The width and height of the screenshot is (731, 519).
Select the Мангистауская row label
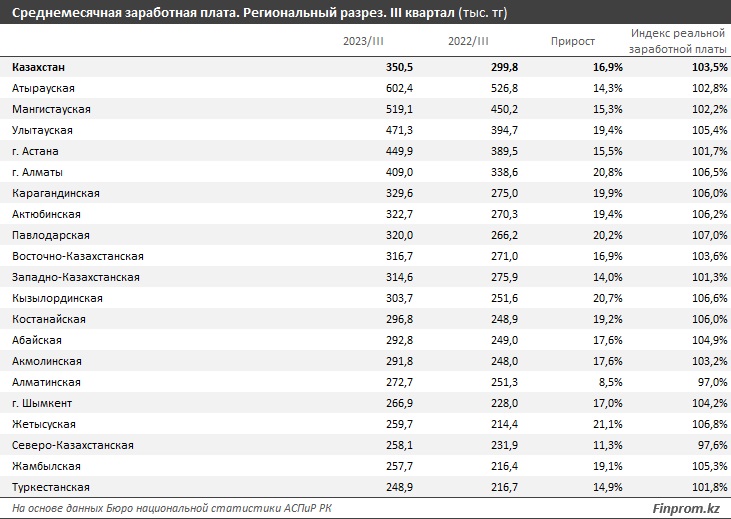[x=52, y=109]
